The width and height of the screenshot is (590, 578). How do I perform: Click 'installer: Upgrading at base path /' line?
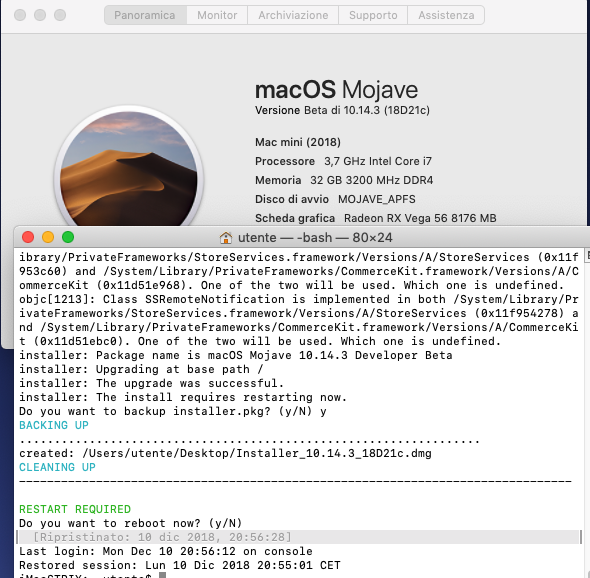tap(141, 369)
